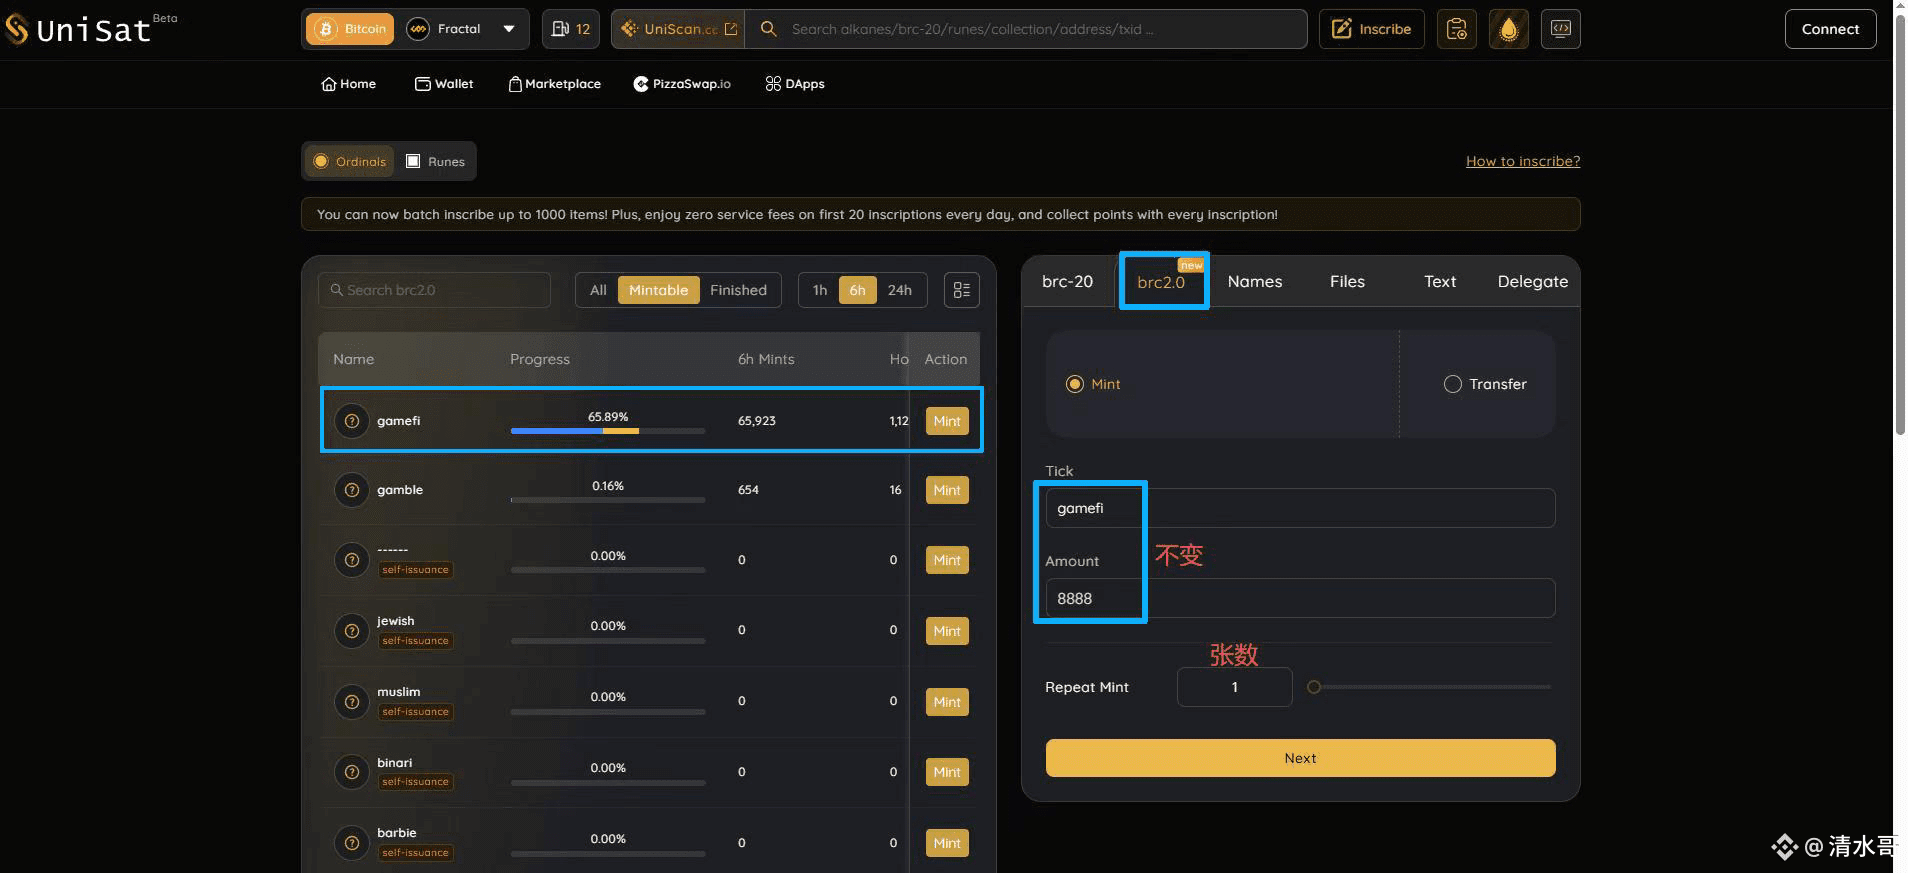Open the Files tab
The width and height of the screenshot is (1908, 873).
[1347, 282]
